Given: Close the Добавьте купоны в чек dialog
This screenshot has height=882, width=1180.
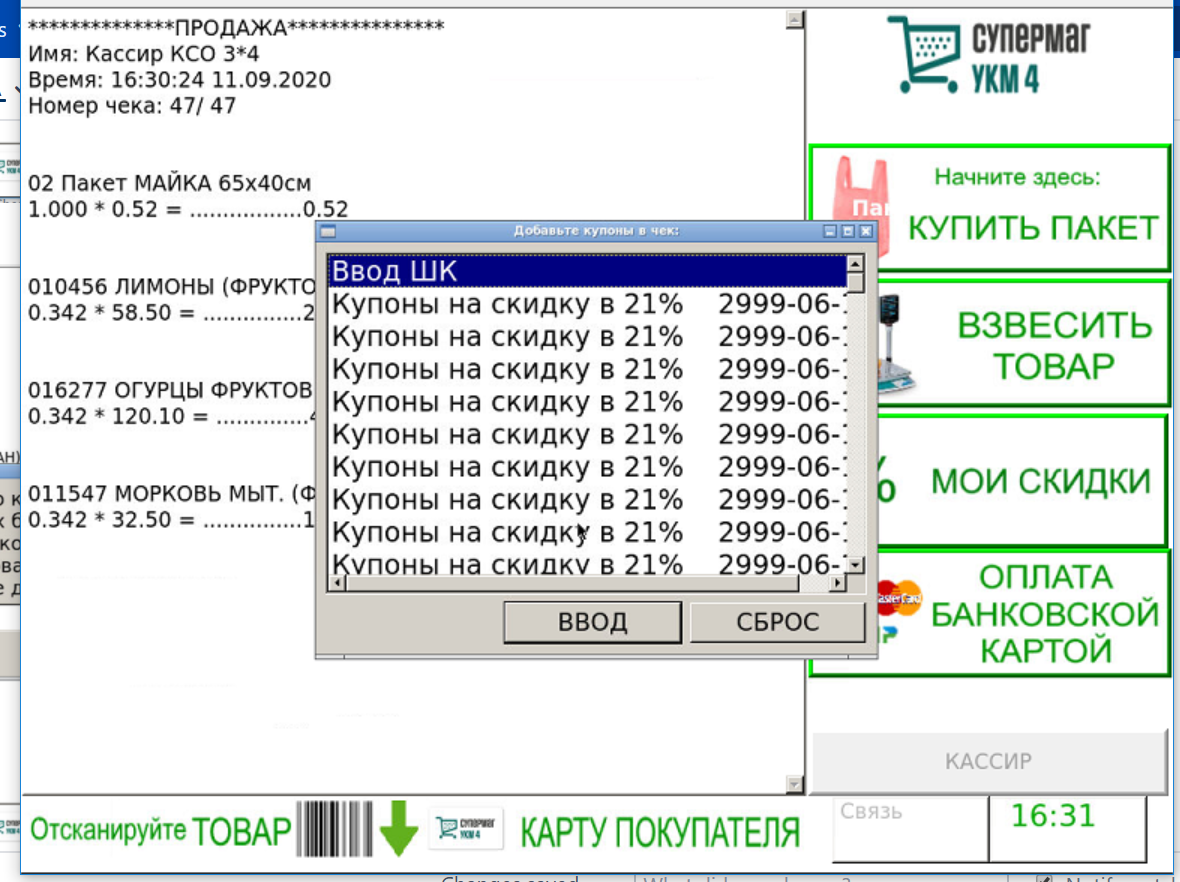Looking at the screenshot, I should 866,231.
